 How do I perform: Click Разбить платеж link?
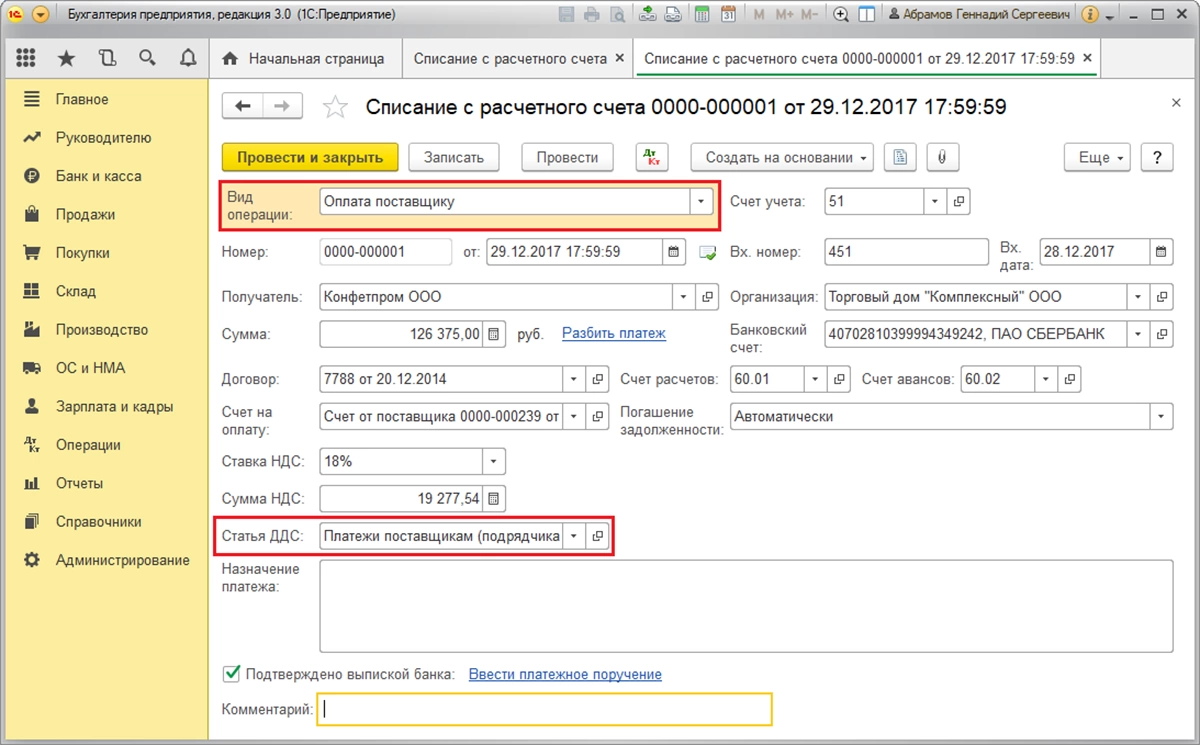click(614, 333)
